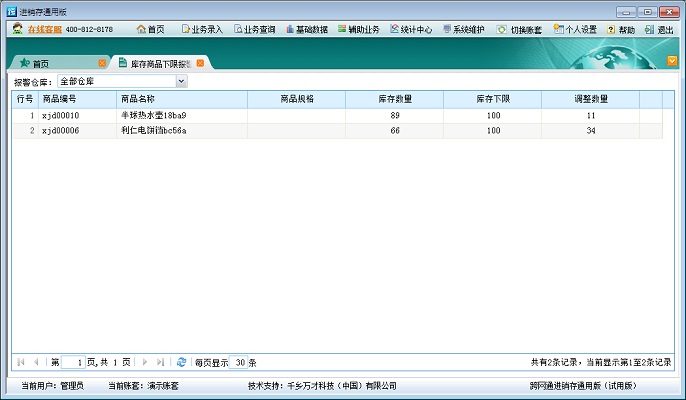Click the 切换账套 switch account icon
Image resolution: width=686 pixels, height=400 pixels.
click(x=520, y=30)
